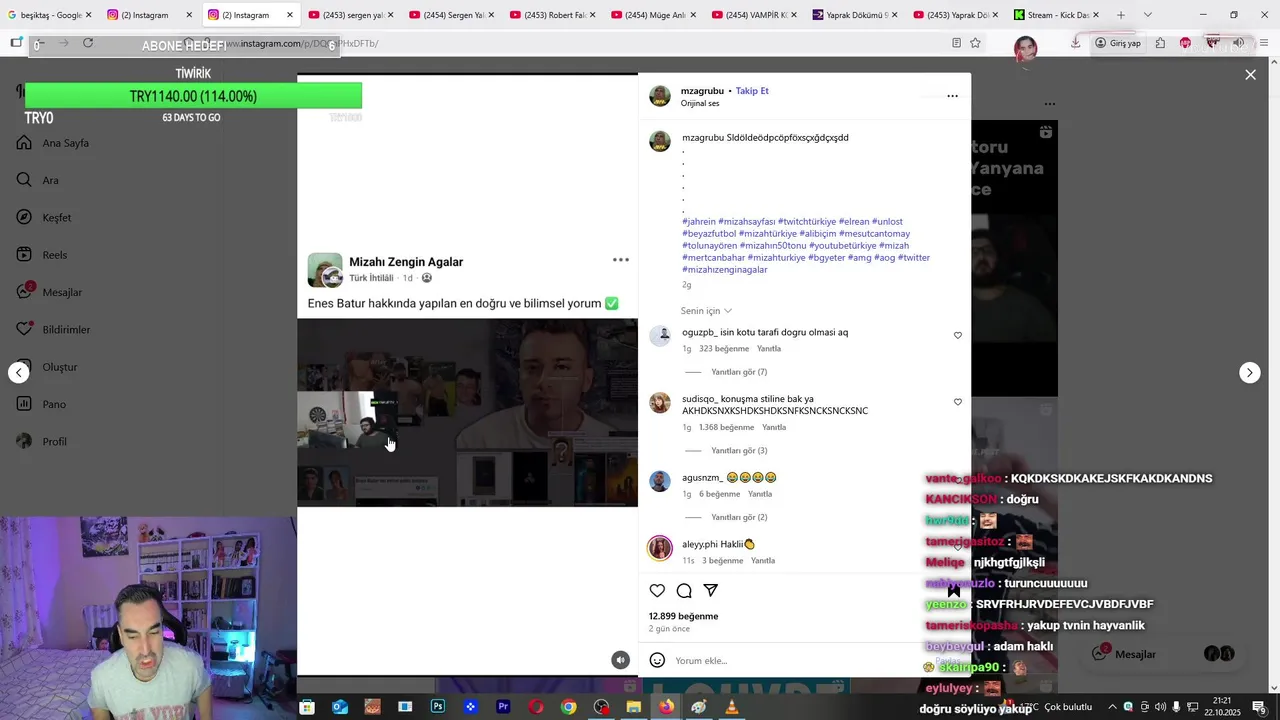Toggle video sound with speaker icon

pyautogui.click(x=621, y=660)
